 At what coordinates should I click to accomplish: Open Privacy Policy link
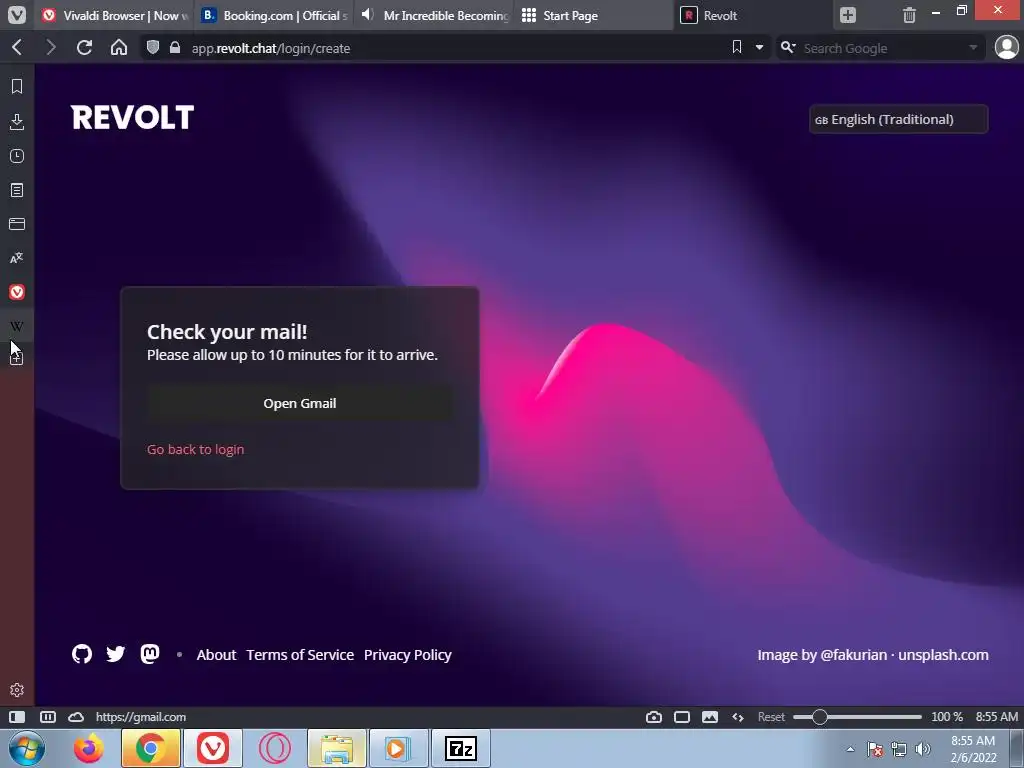coord(408,655)
